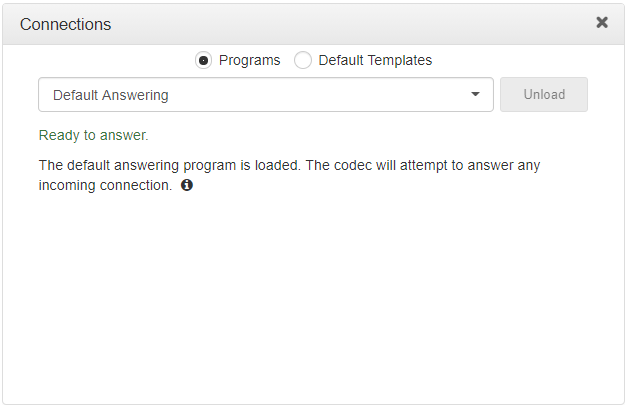Viewport: 628px width, 407px height.
Task: Click the inner dot of the Programs radio
Action: pyautogui.click(x=204, y=60)
